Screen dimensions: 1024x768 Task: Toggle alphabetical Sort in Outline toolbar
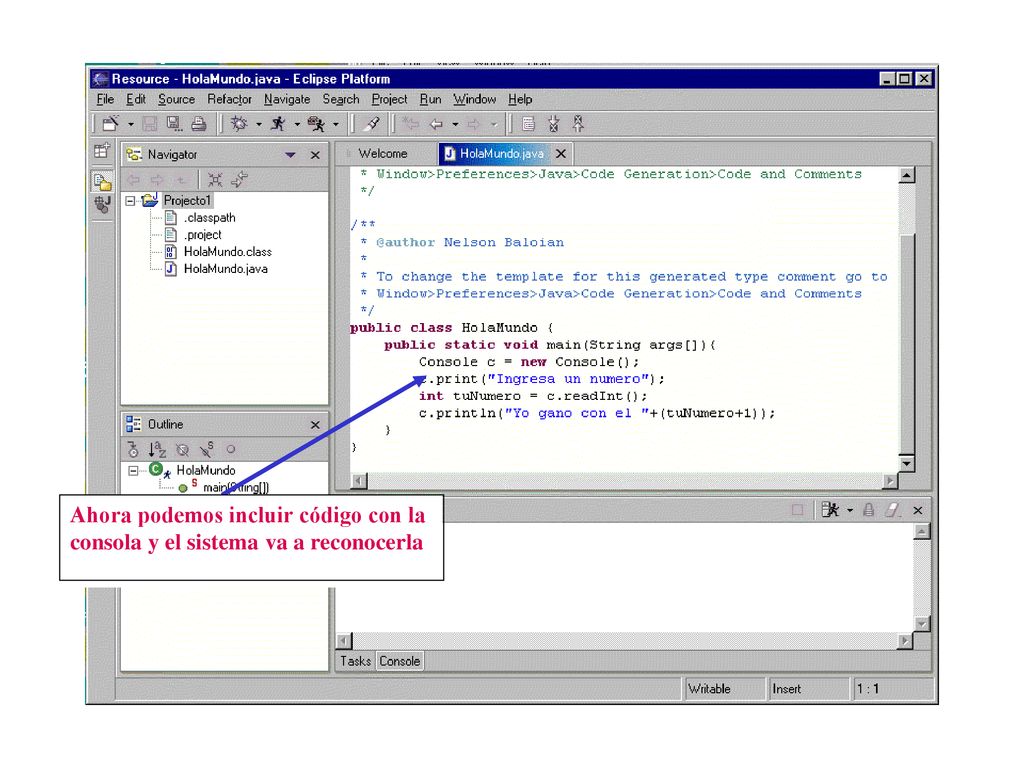point(157,449)
